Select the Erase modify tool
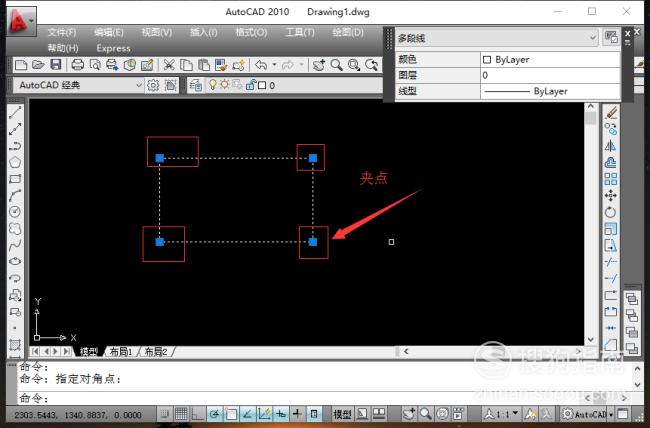Viewport: 650px width, 428px height. 611,112
